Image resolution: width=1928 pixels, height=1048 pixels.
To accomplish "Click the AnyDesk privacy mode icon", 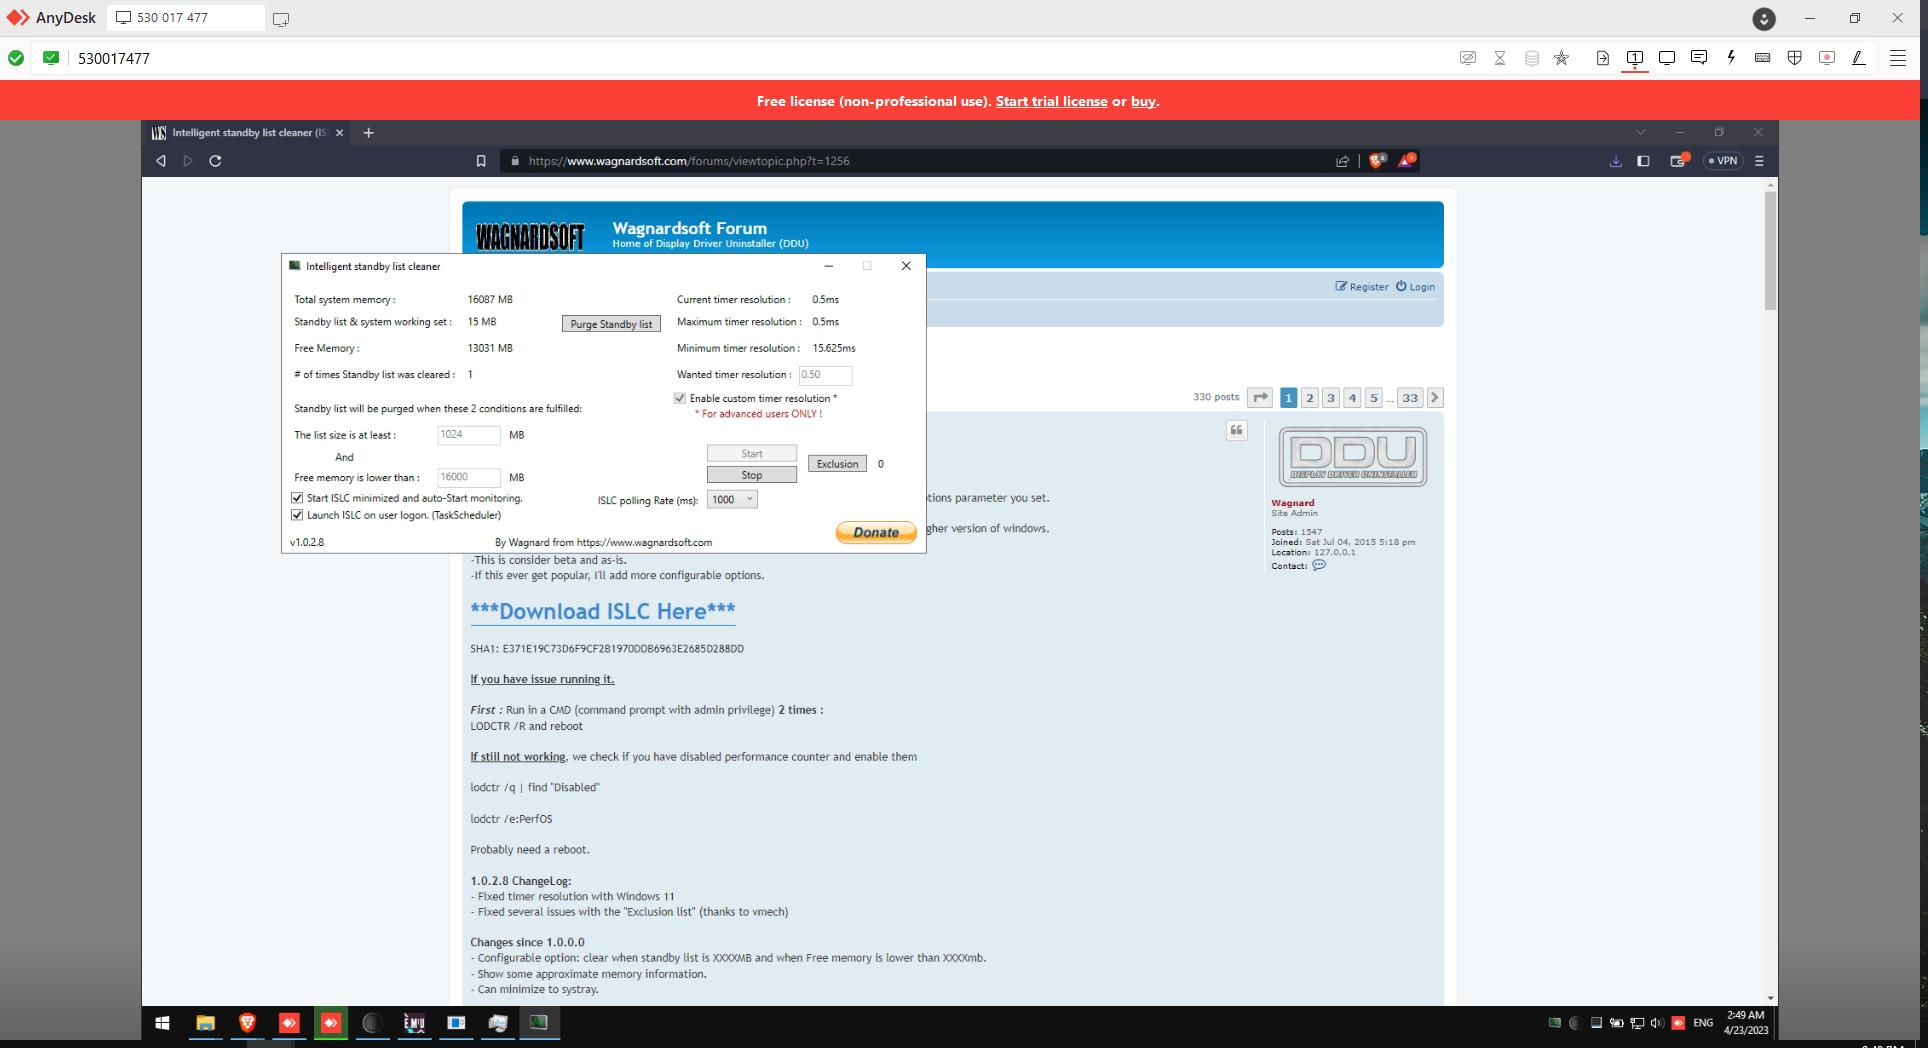I will [x=1467, y=58].
